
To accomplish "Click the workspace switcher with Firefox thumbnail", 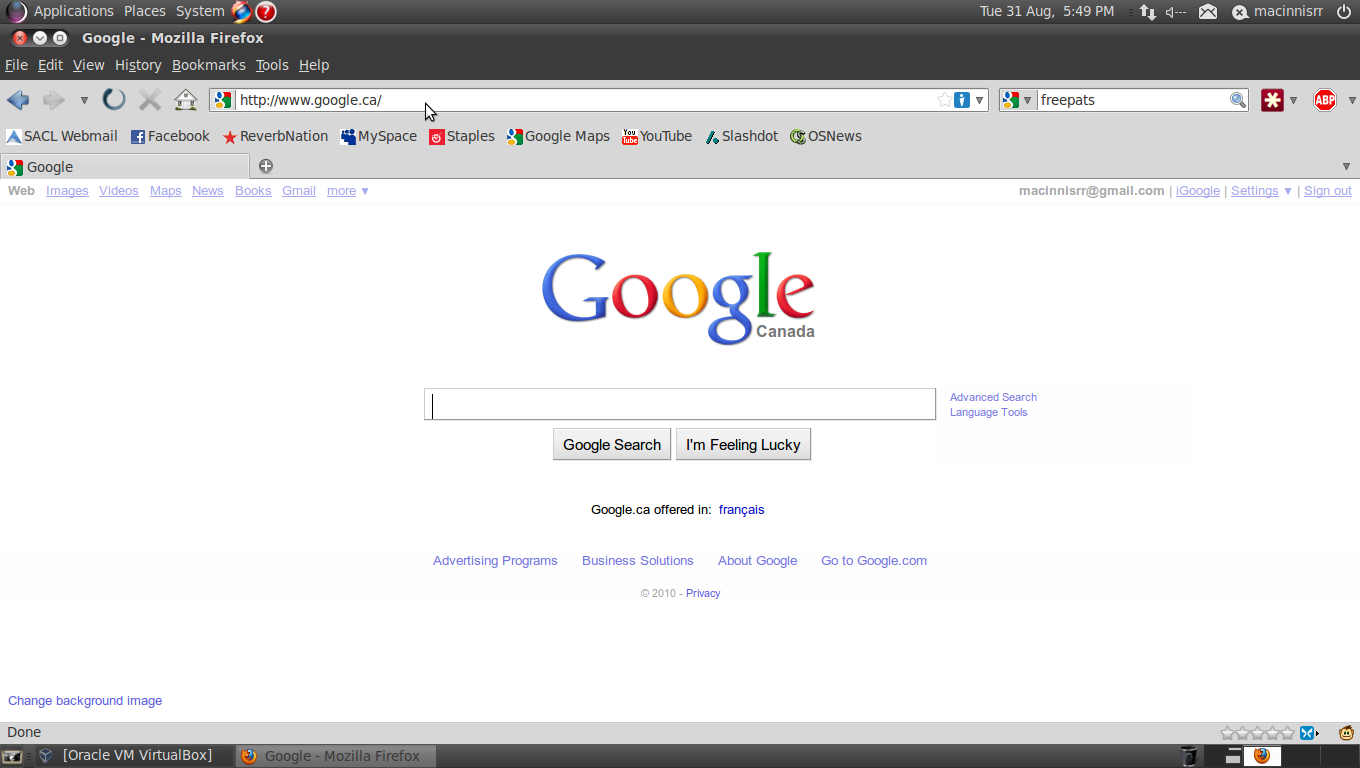I will 1261,756.
